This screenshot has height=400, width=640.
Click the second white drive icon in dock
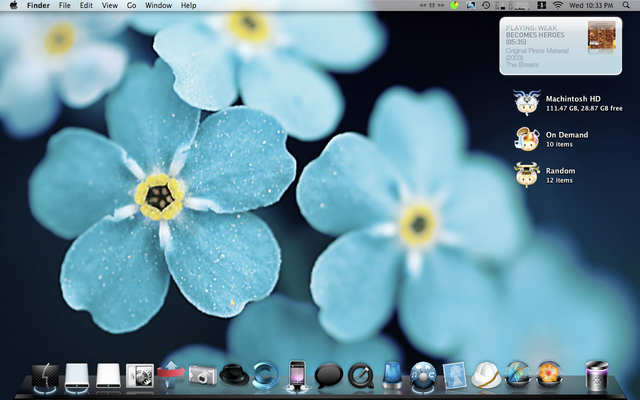(109, 376)
